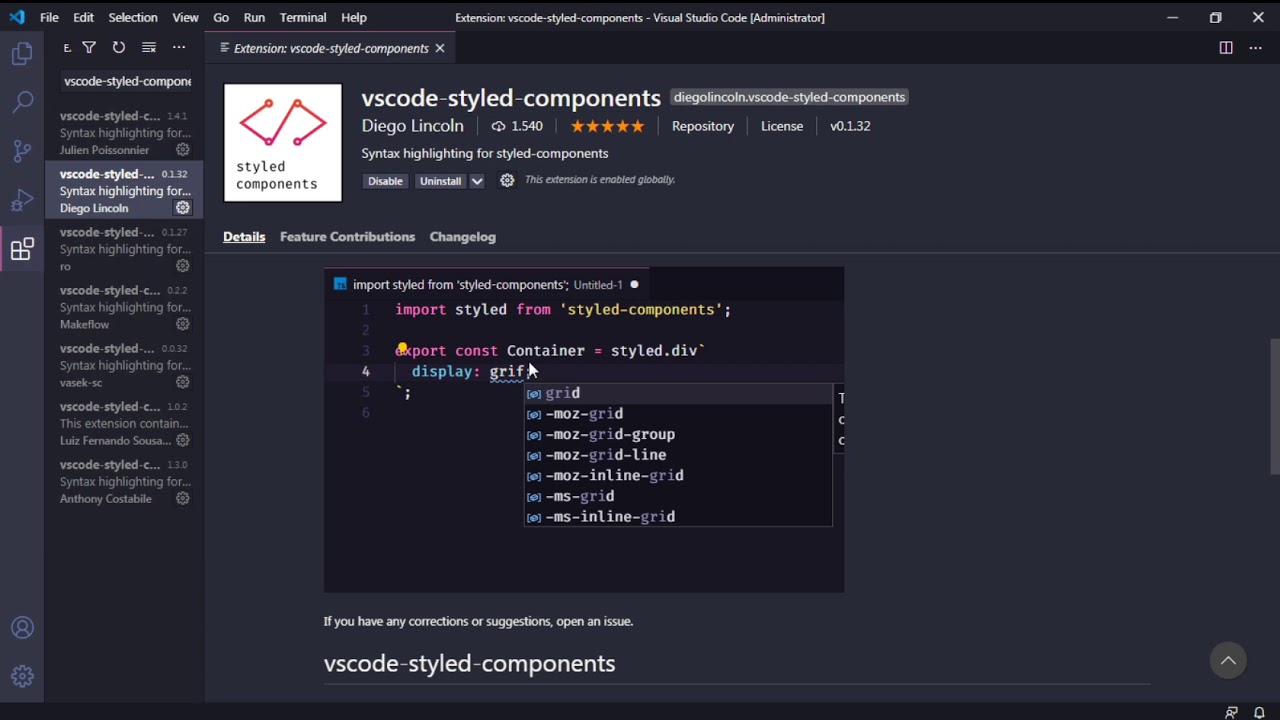Open the Extensions view icon
Viewport: 1280px width, 720px height.
tap(22, 249)
